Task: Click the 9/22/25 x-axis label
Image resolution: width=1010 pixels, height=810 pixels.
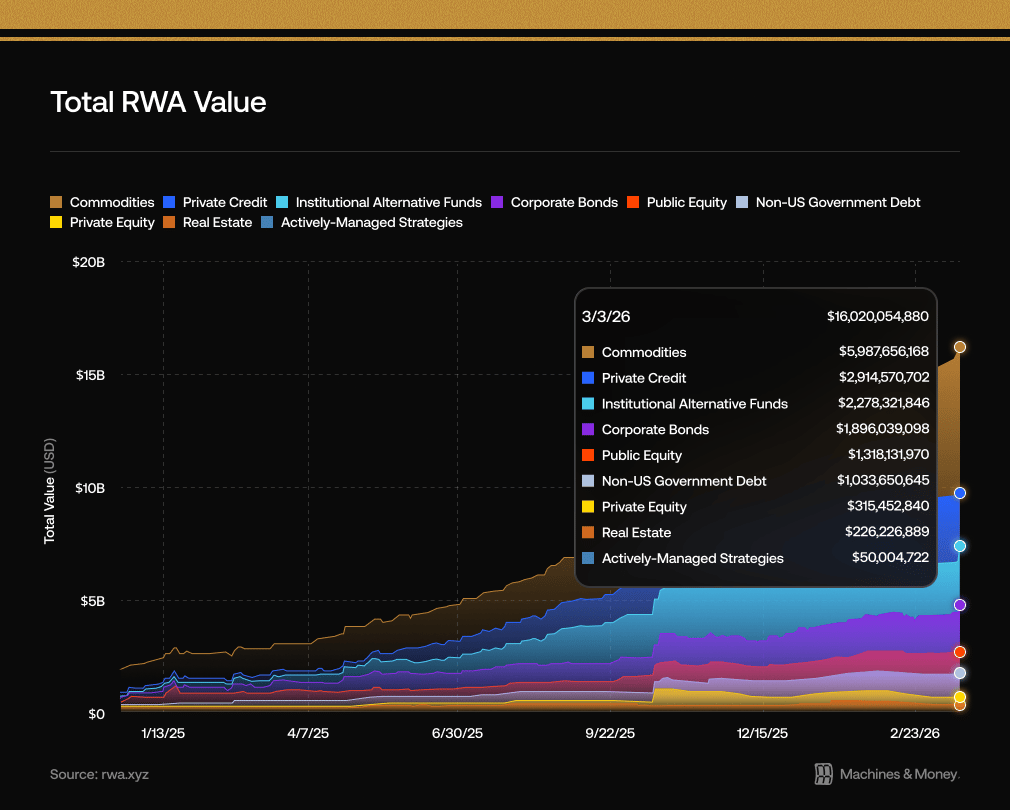Action: (610, 733)
